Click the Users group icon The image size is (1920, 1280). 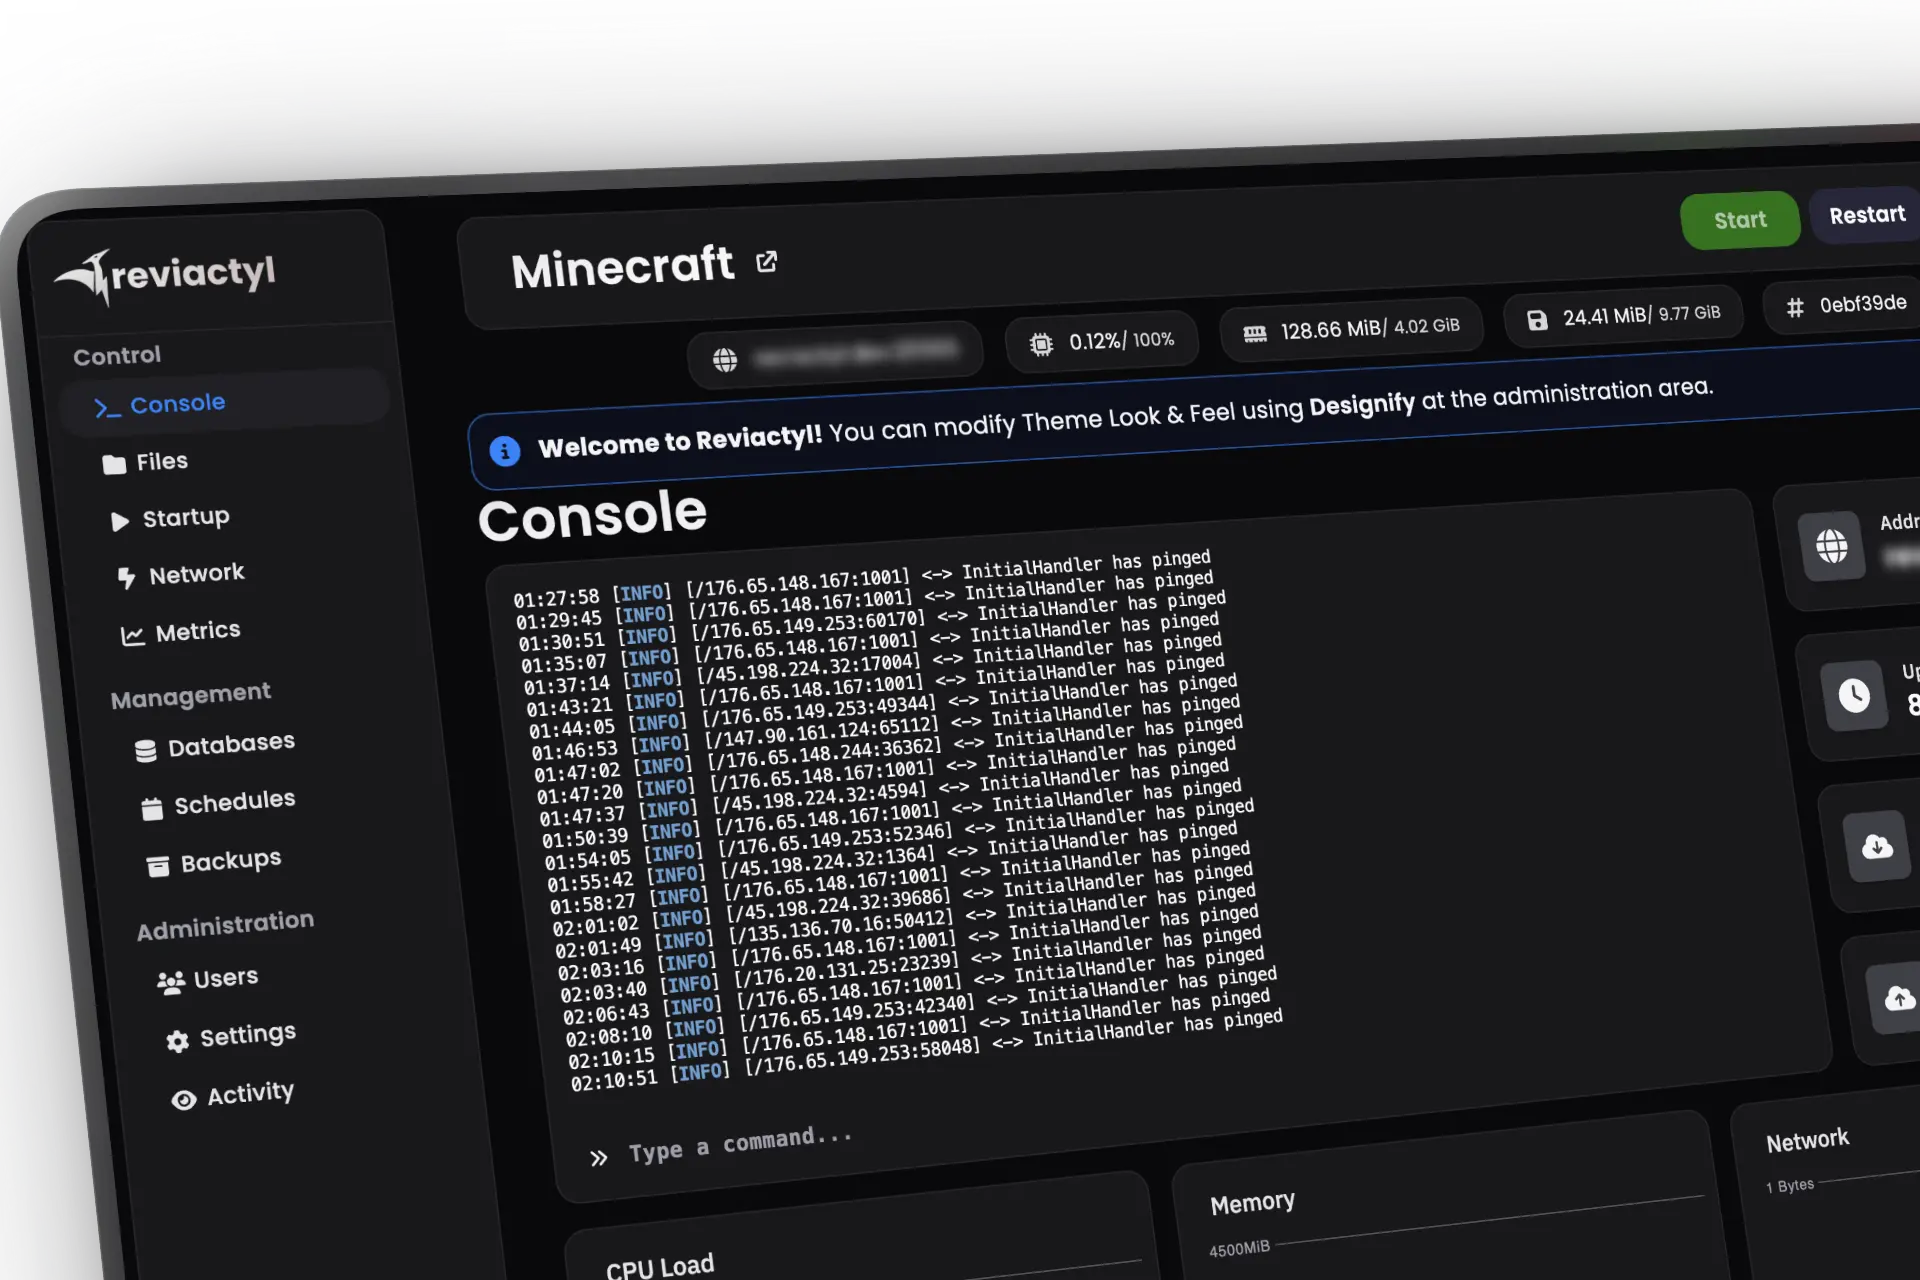(171, 984)
